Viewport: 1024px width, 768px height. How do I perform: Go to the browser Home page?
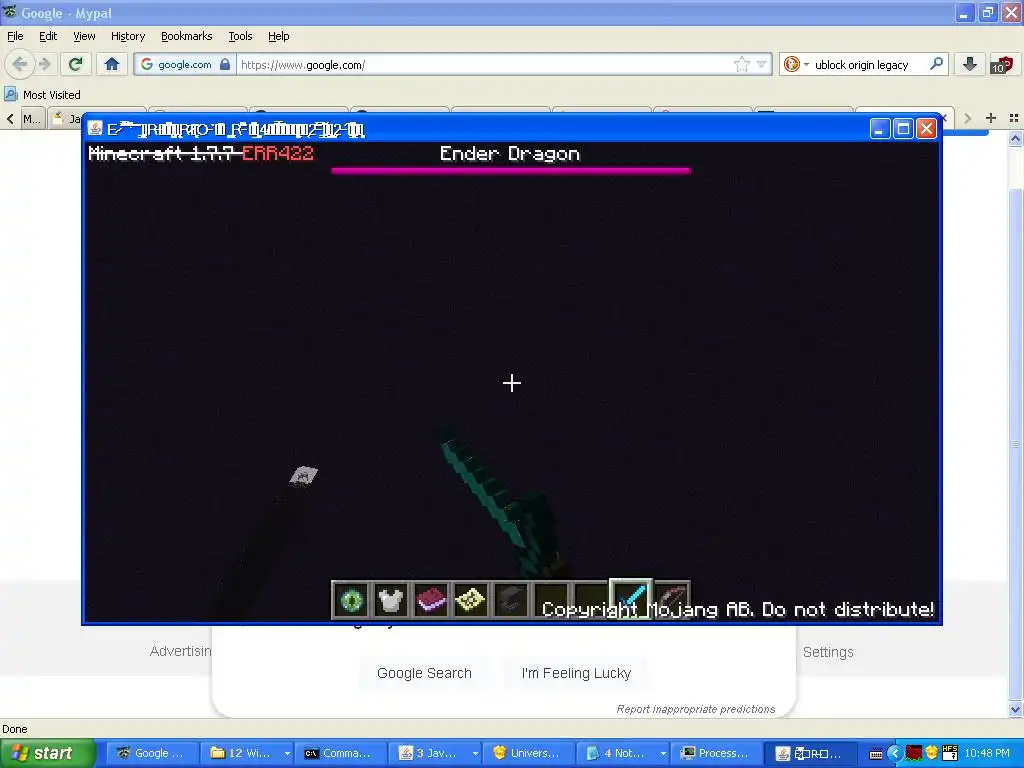coord(112,64)
